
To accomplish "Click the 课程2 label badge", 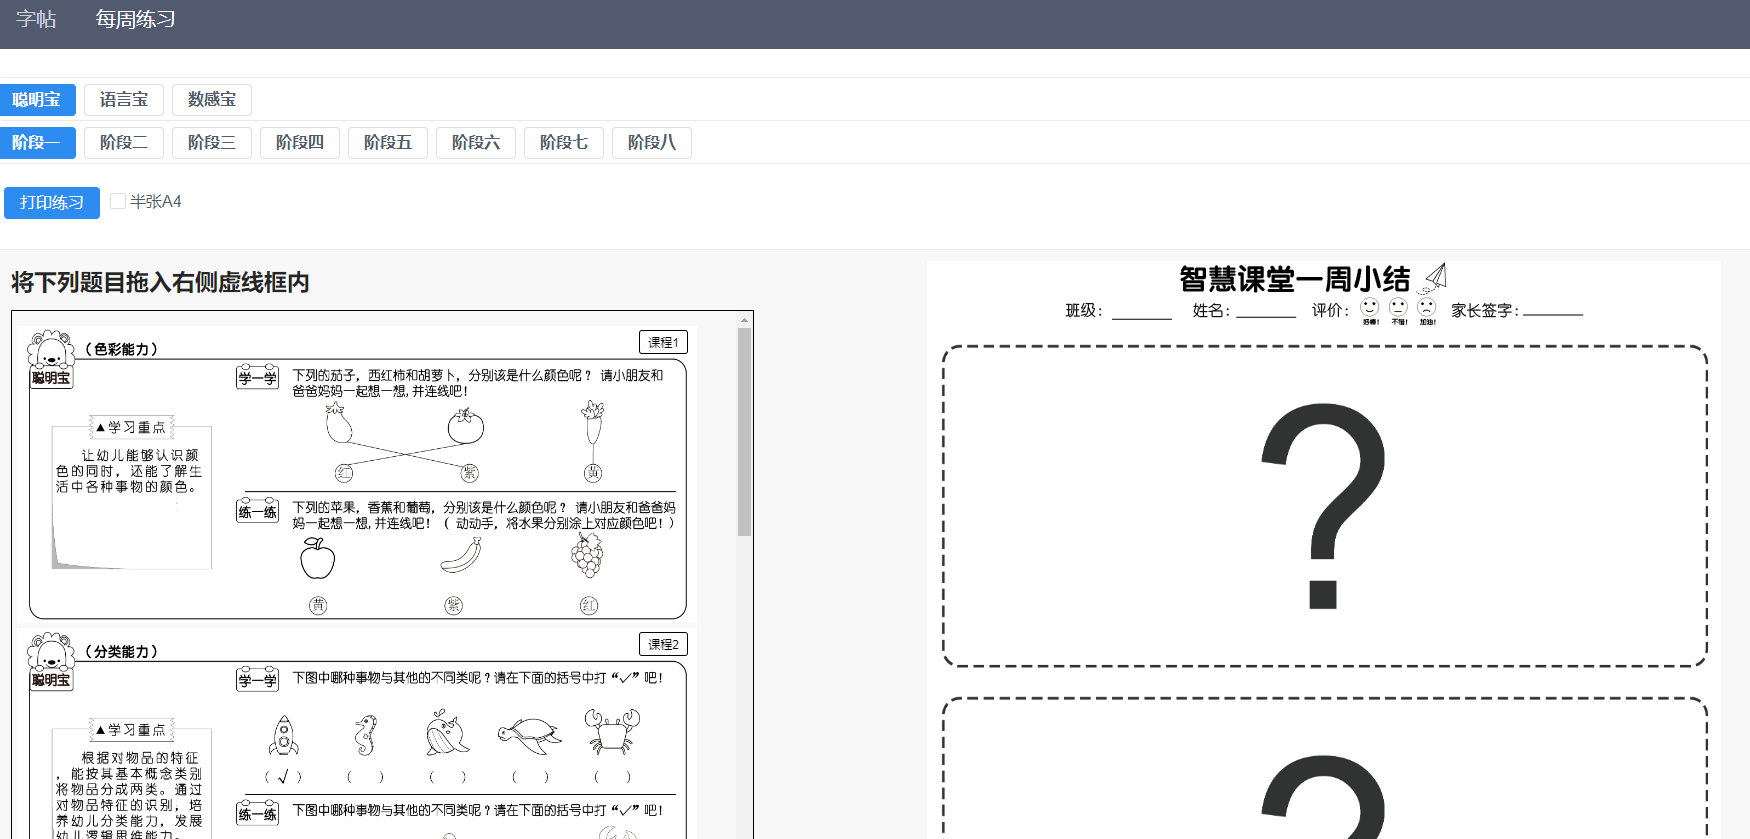I will click(x=663, y=644).
